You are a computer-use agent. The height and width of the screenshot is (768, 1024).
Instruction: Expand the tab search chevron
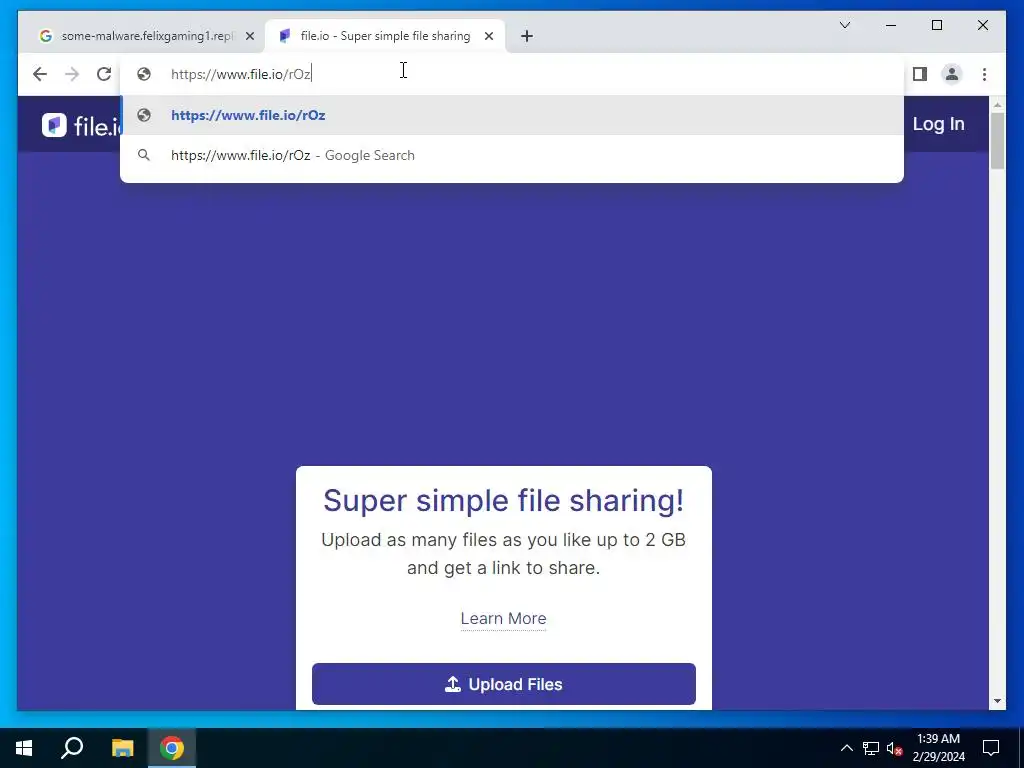[845, 25]
